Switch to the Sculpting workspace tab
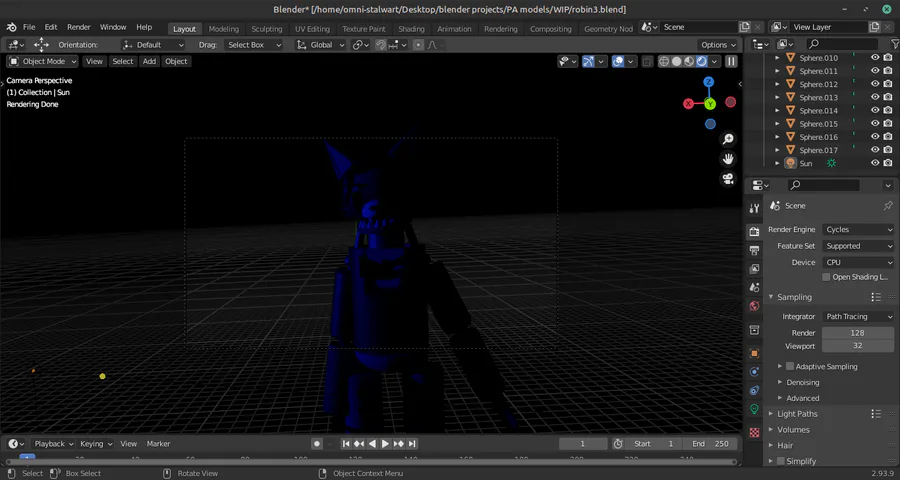This screenshot has width=900, height=480. click(x=266, y=29)
